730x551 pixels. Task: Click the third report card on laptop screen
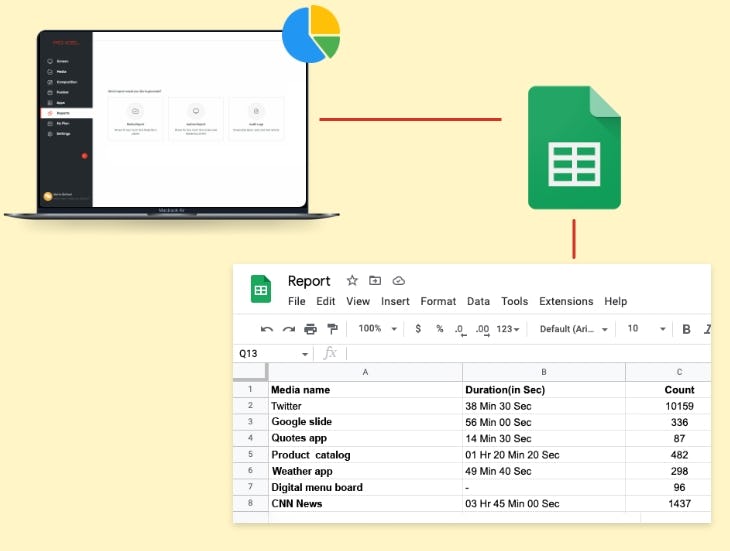(256, 119)
